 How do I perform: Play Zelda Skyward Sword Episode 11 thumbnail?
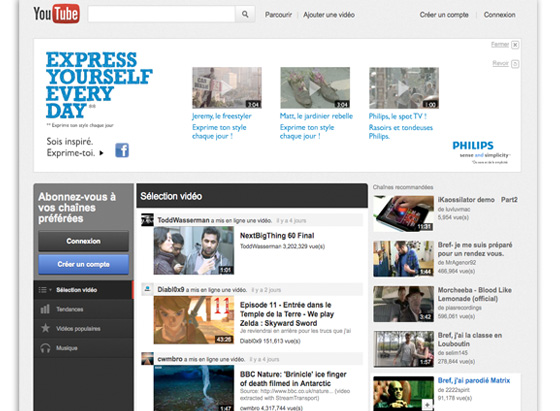(194, 320)
